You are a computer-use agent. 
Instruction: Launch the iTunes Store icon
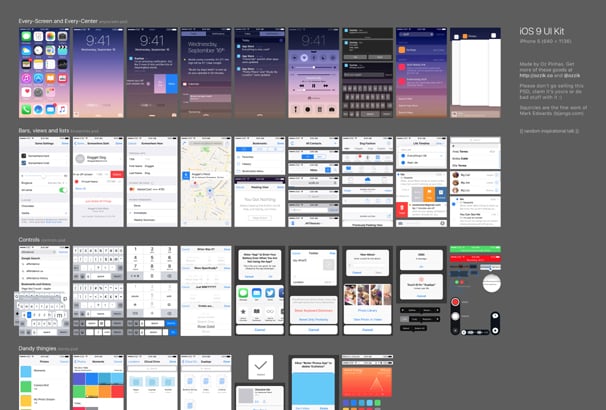pos(26,78)
